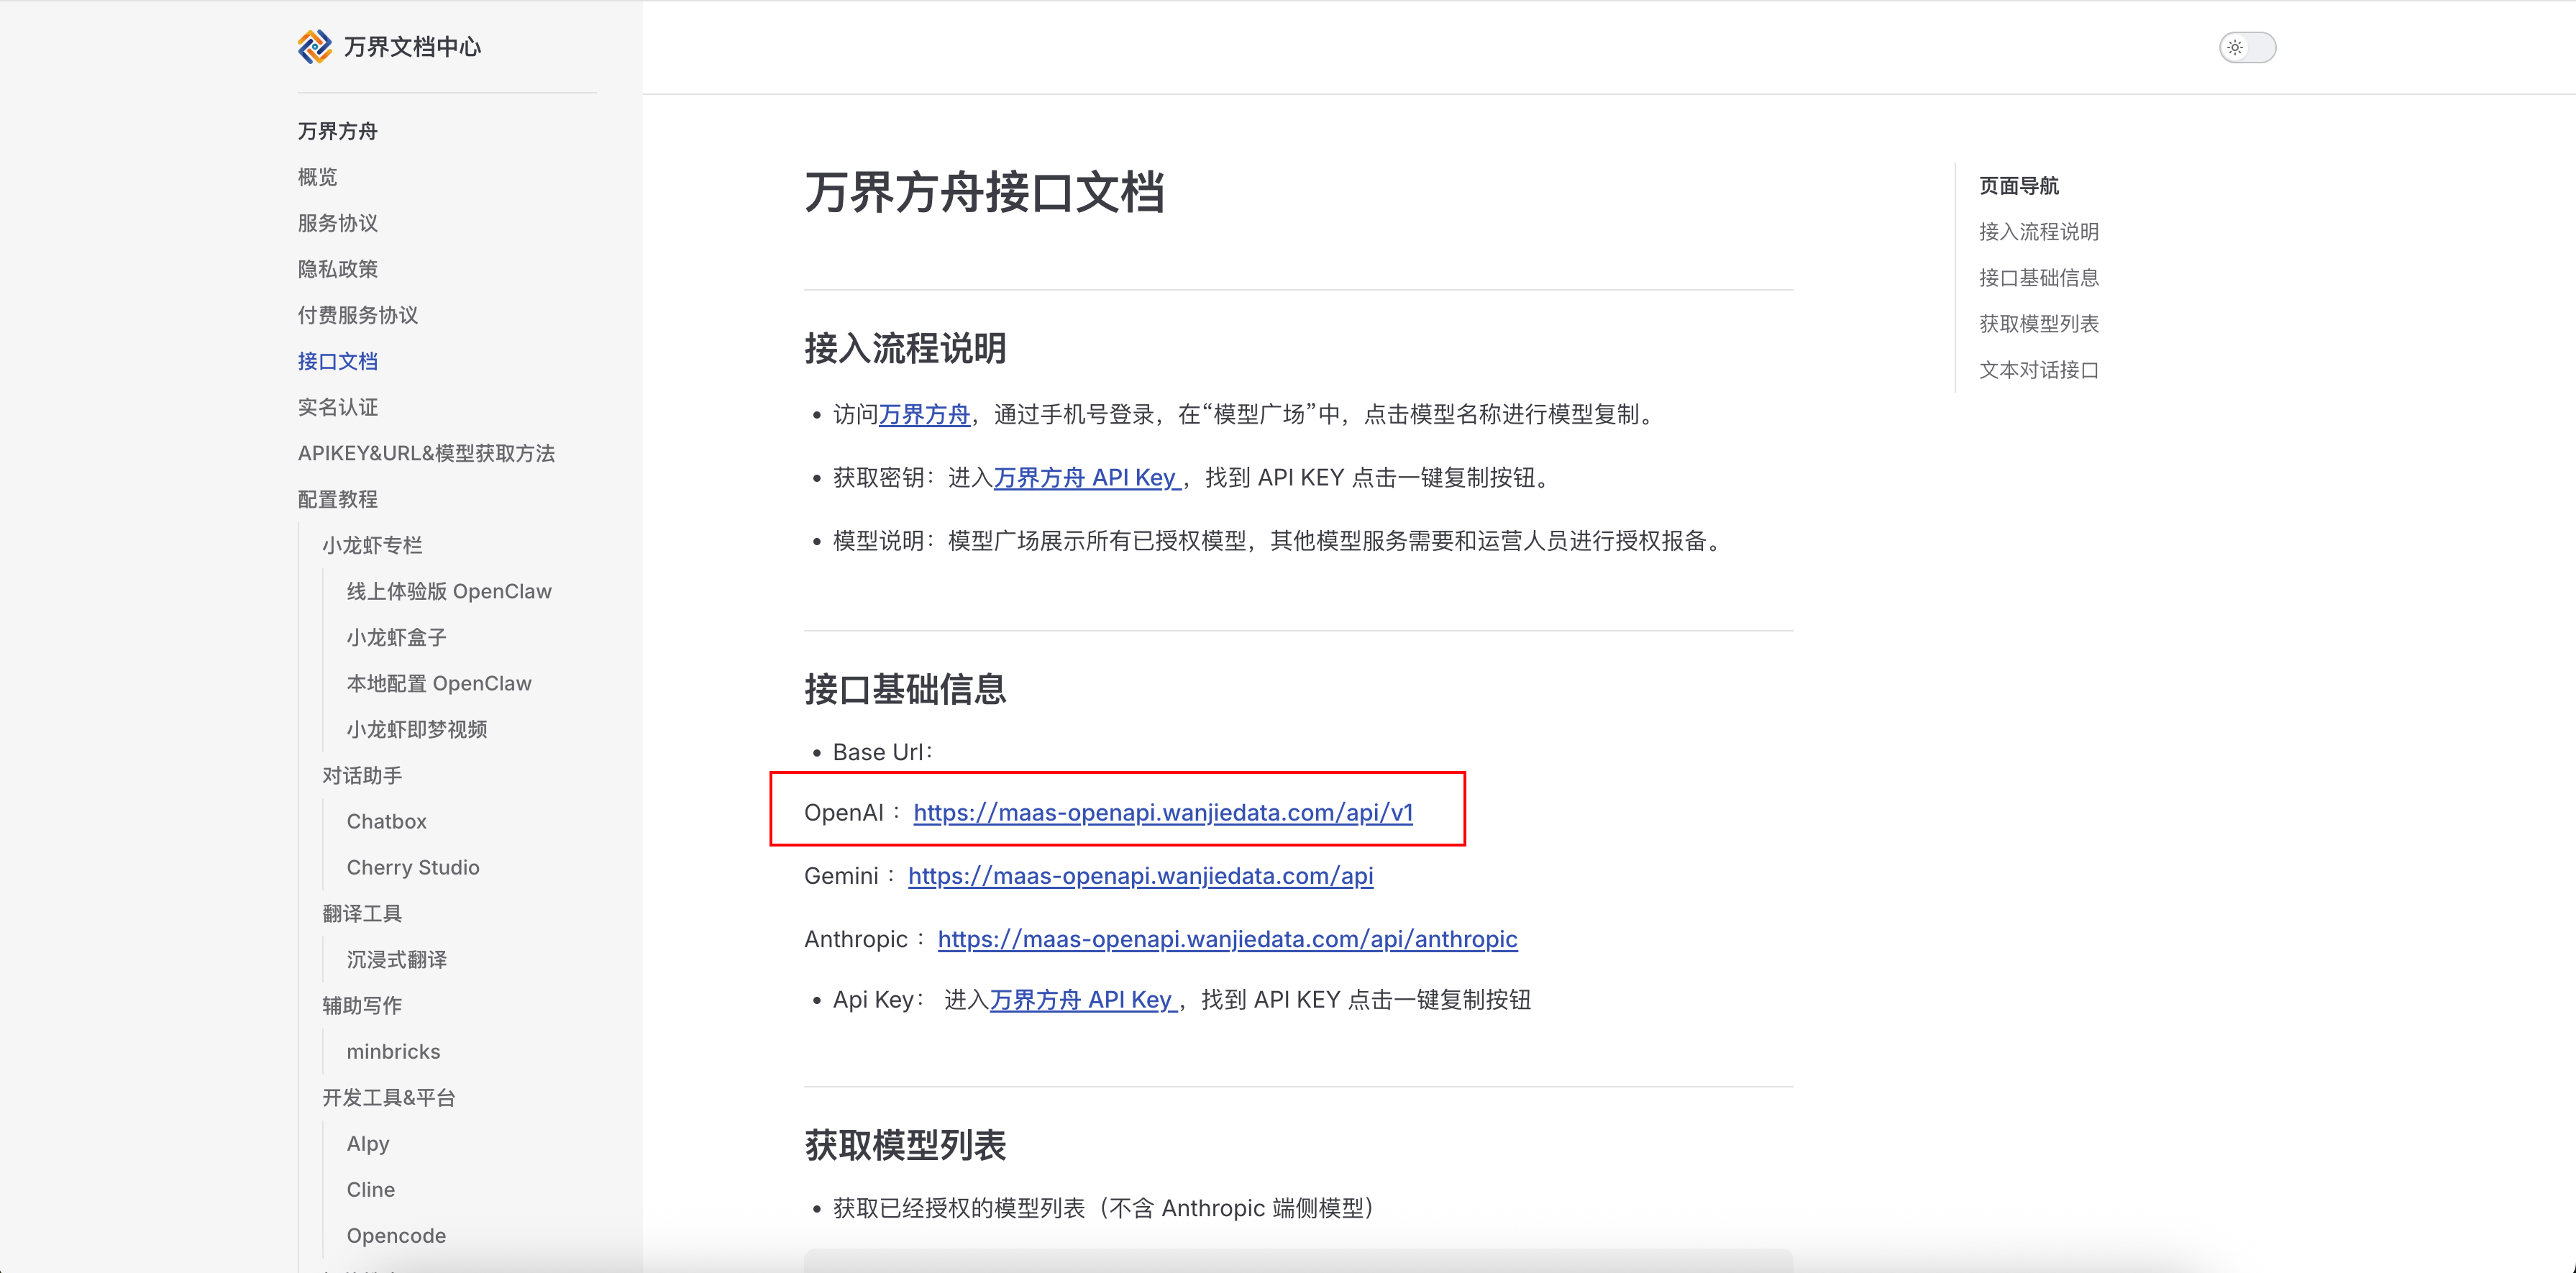Click the 页面导航 heading
The image size is (2576, 1273).
coord(2018,185)
